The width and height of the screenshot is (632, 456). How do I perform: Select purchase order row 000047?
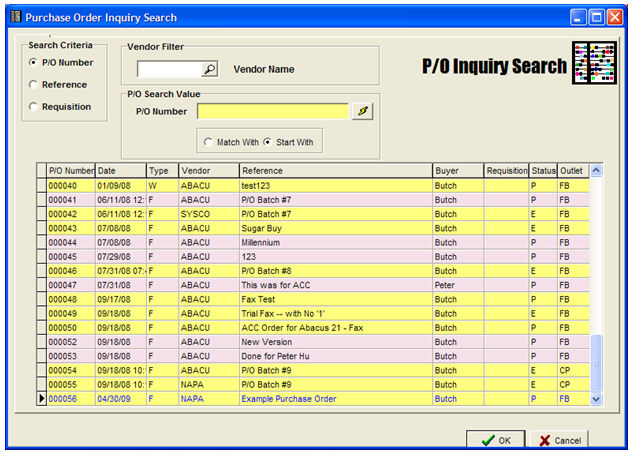coord(63,285)
